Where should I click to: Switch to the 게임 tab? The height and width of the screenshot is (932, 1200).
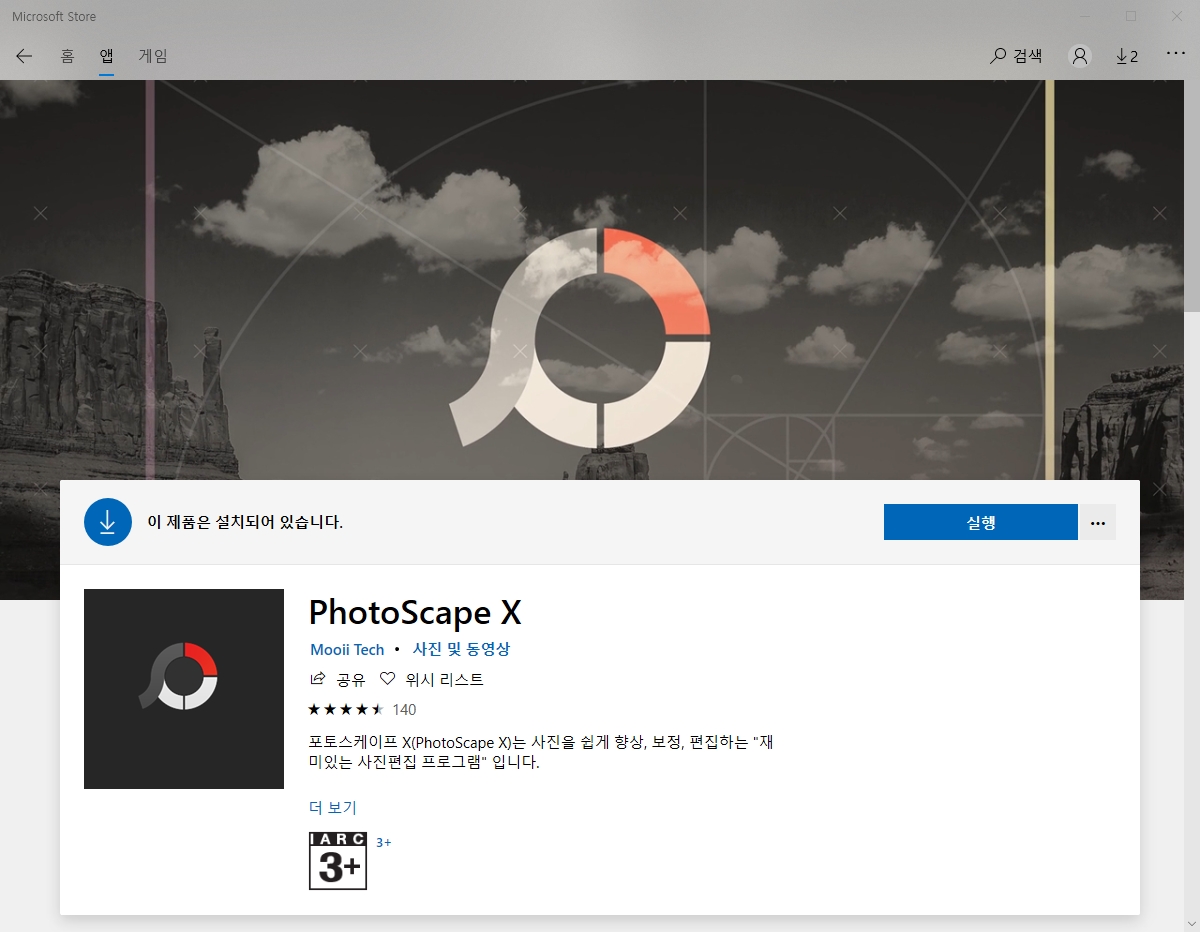pyautogui.click(x=153, y=56)
